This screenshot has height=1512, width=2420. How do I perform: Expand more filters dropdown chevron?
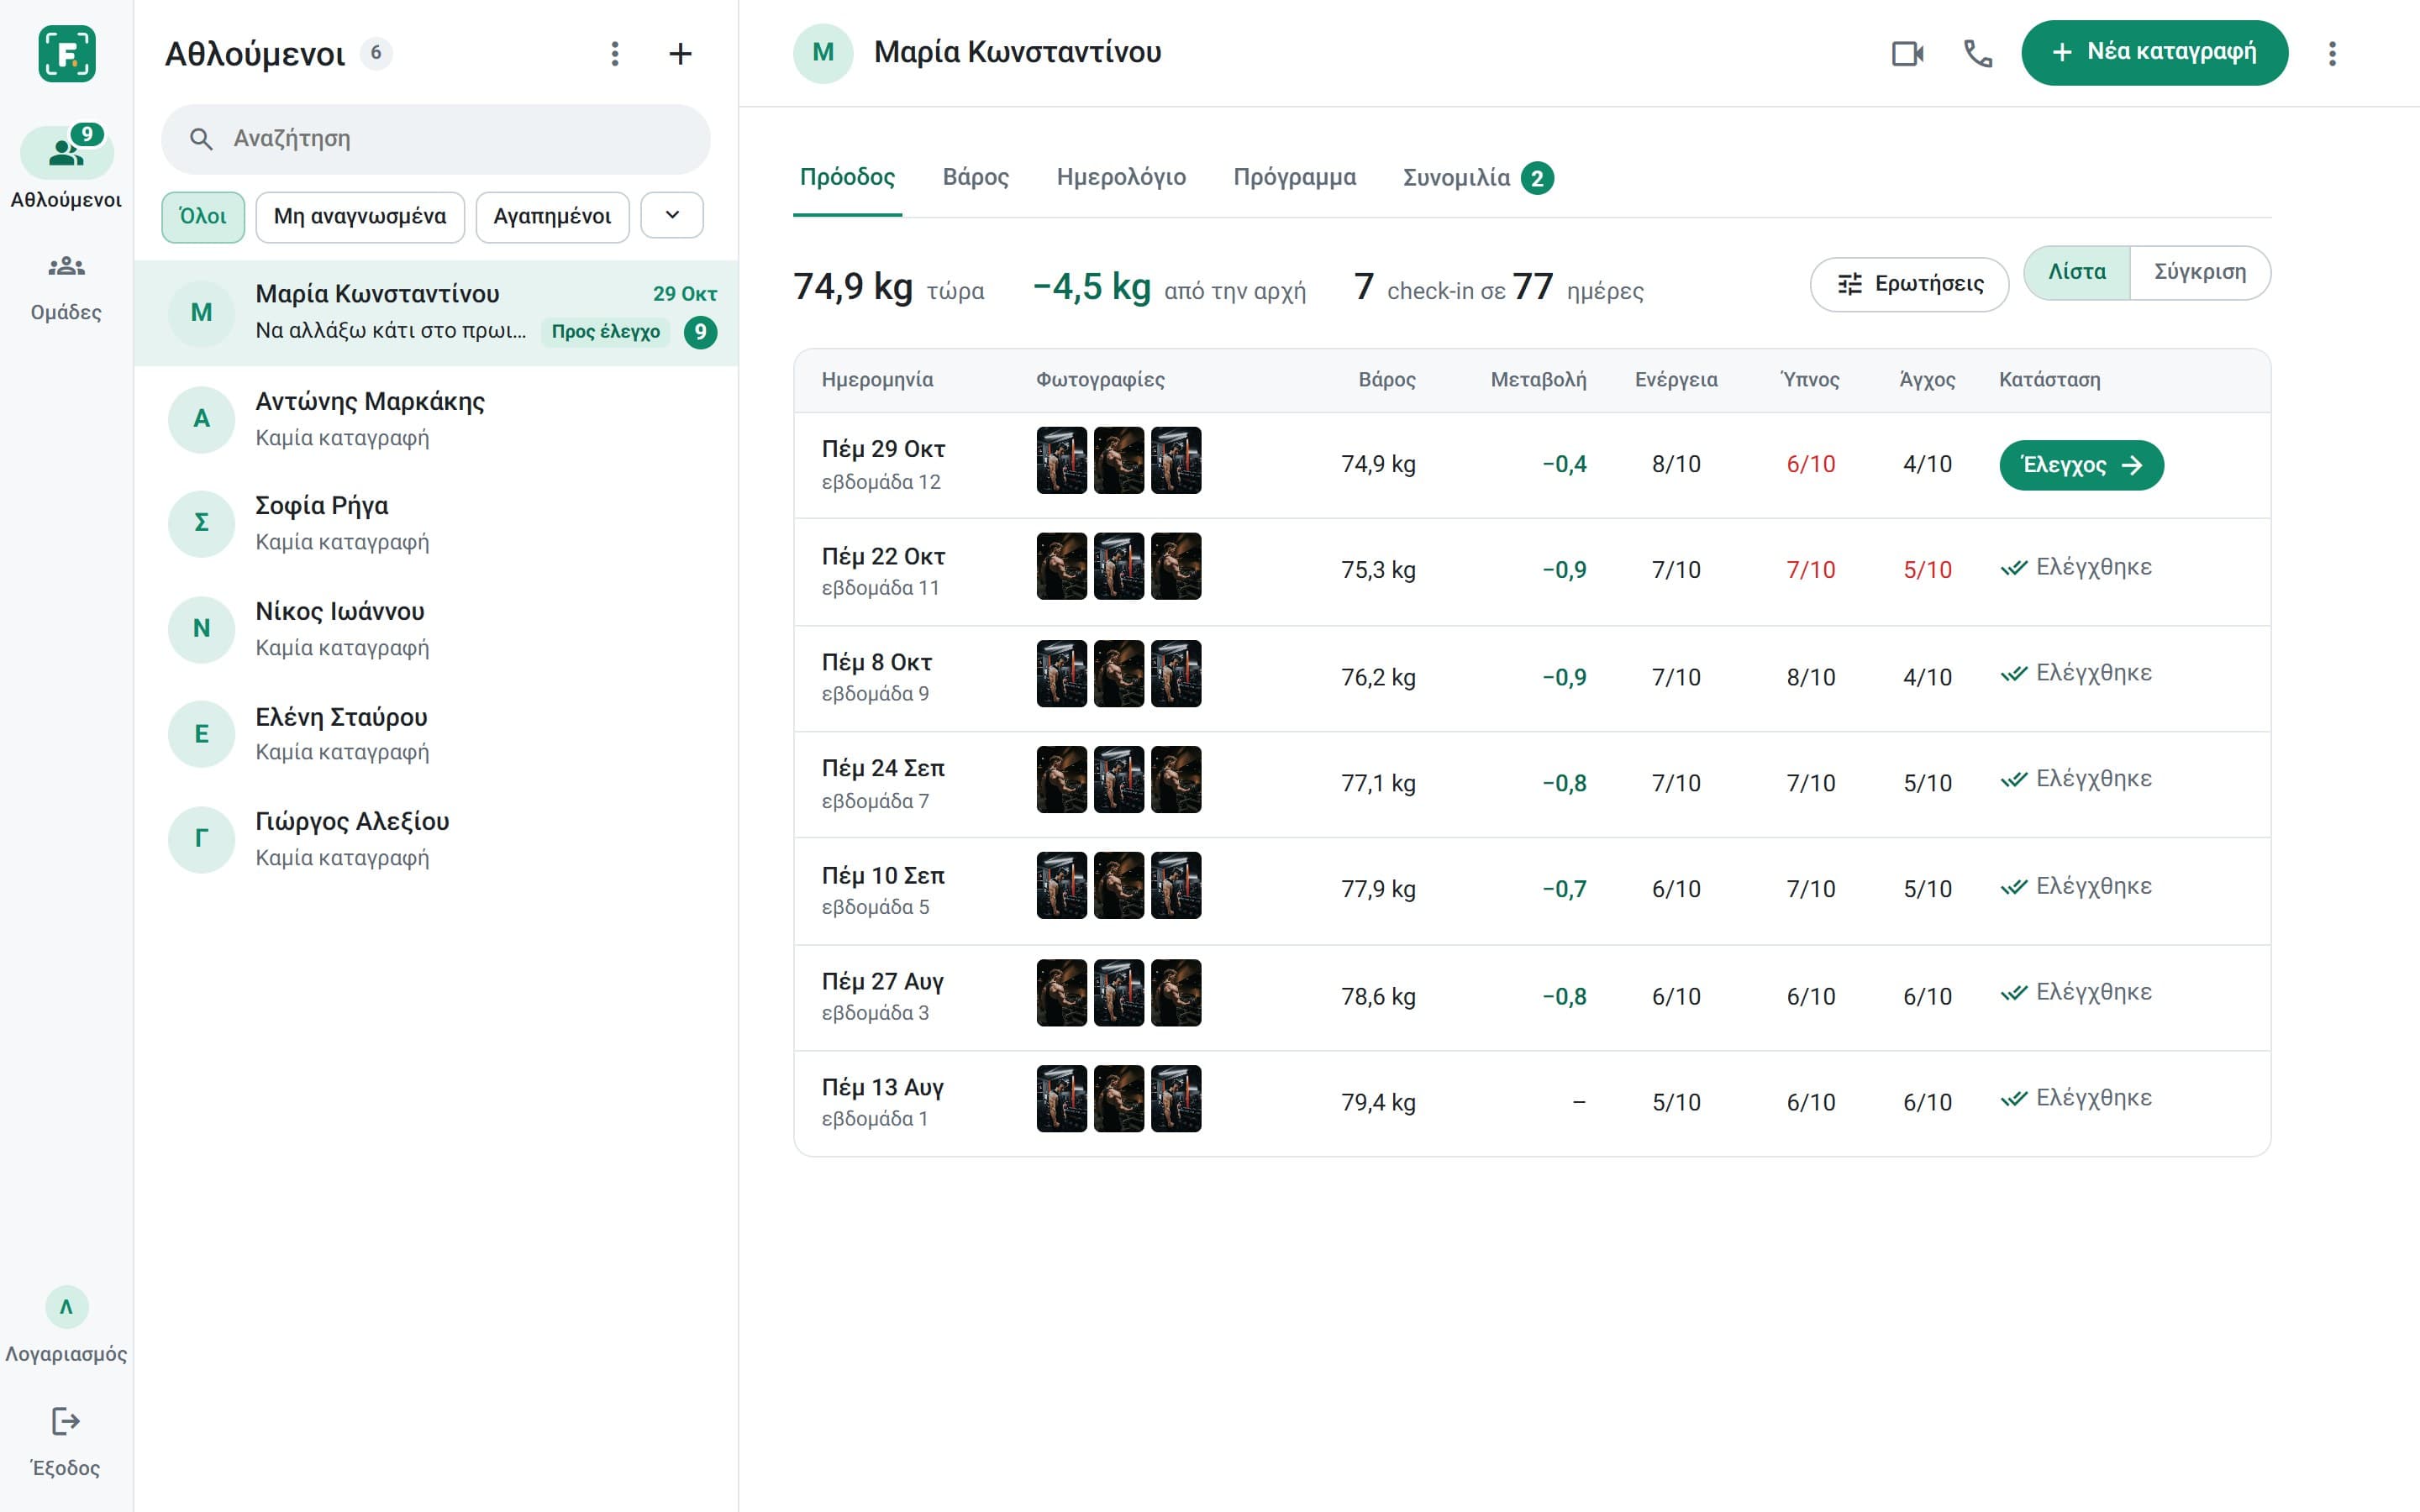pyautogui.click(x=672, y=215)
